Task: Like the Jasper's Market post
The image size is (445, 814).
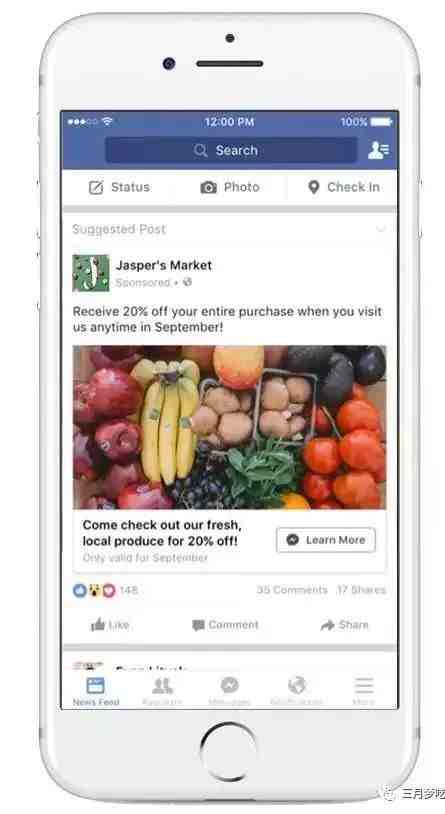Action: click(x=110, y=625)
